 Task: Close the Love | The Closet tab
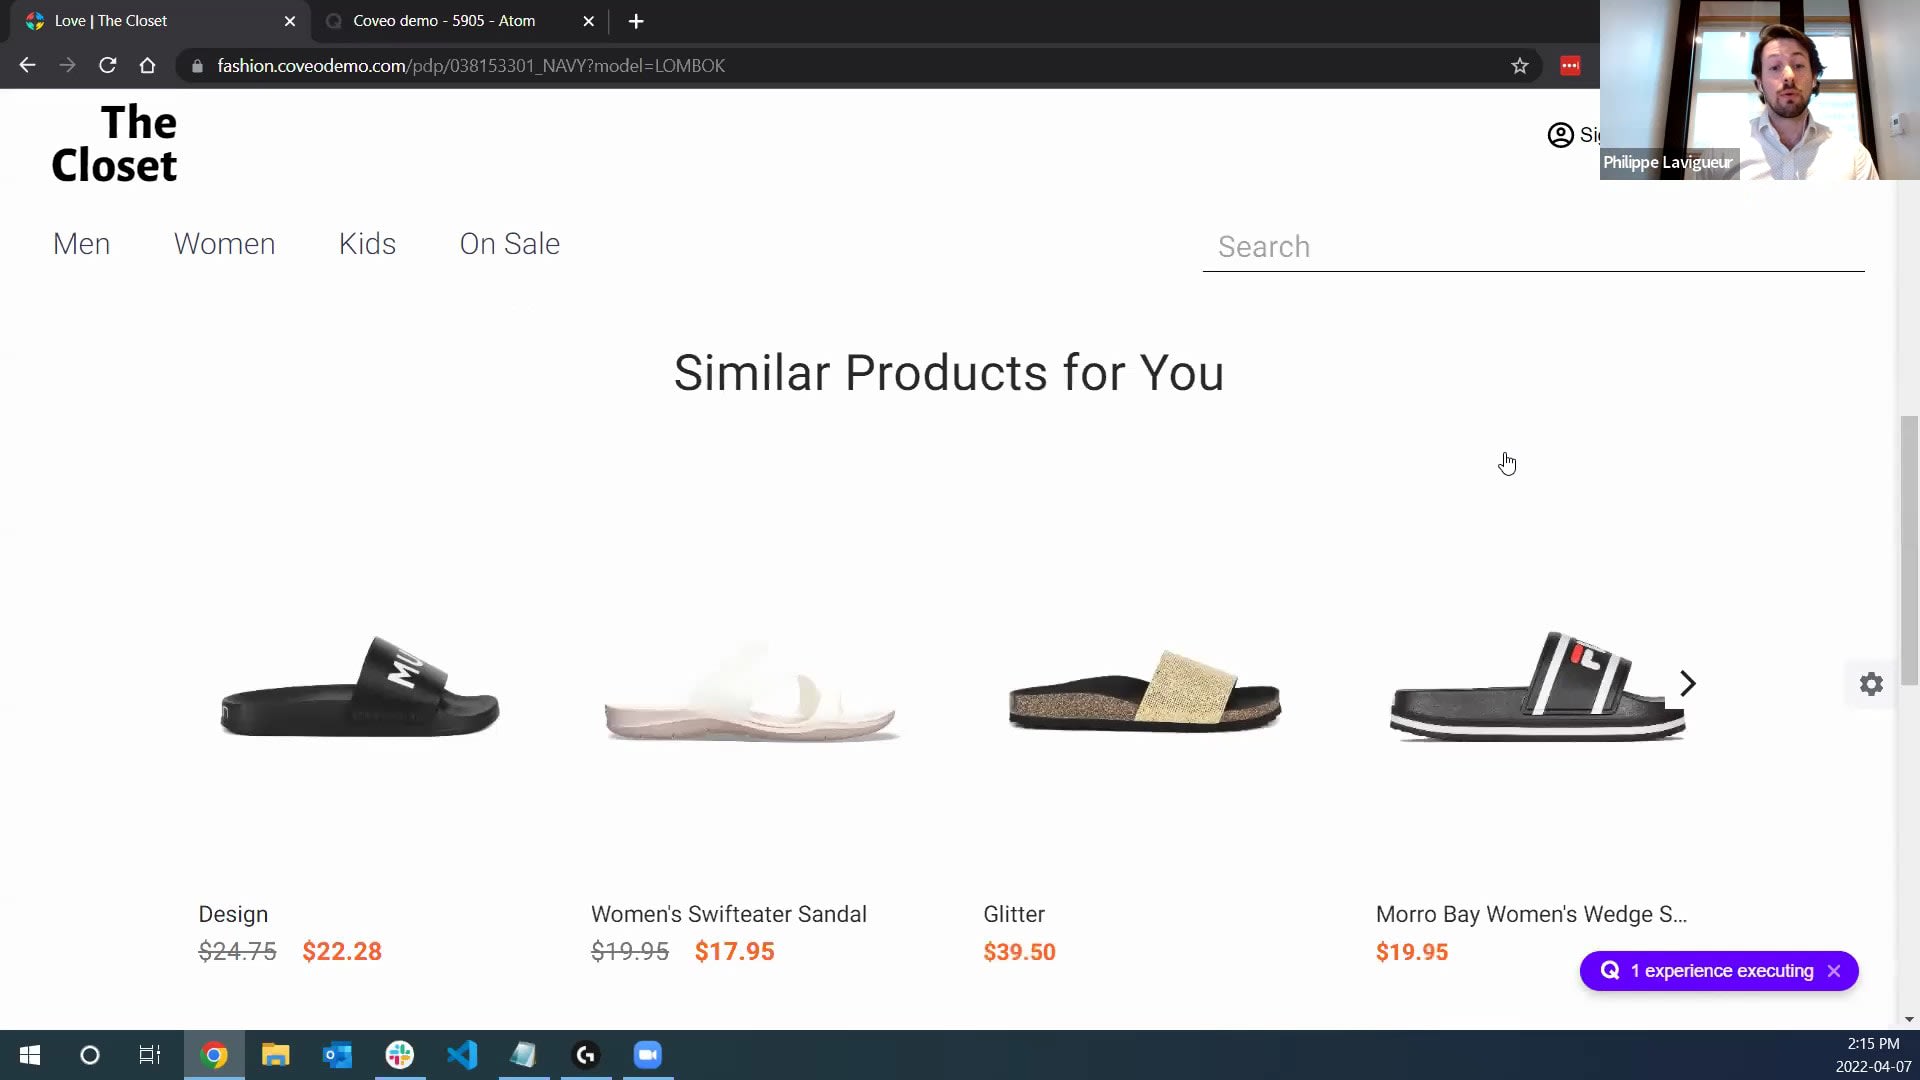[290, 21]
